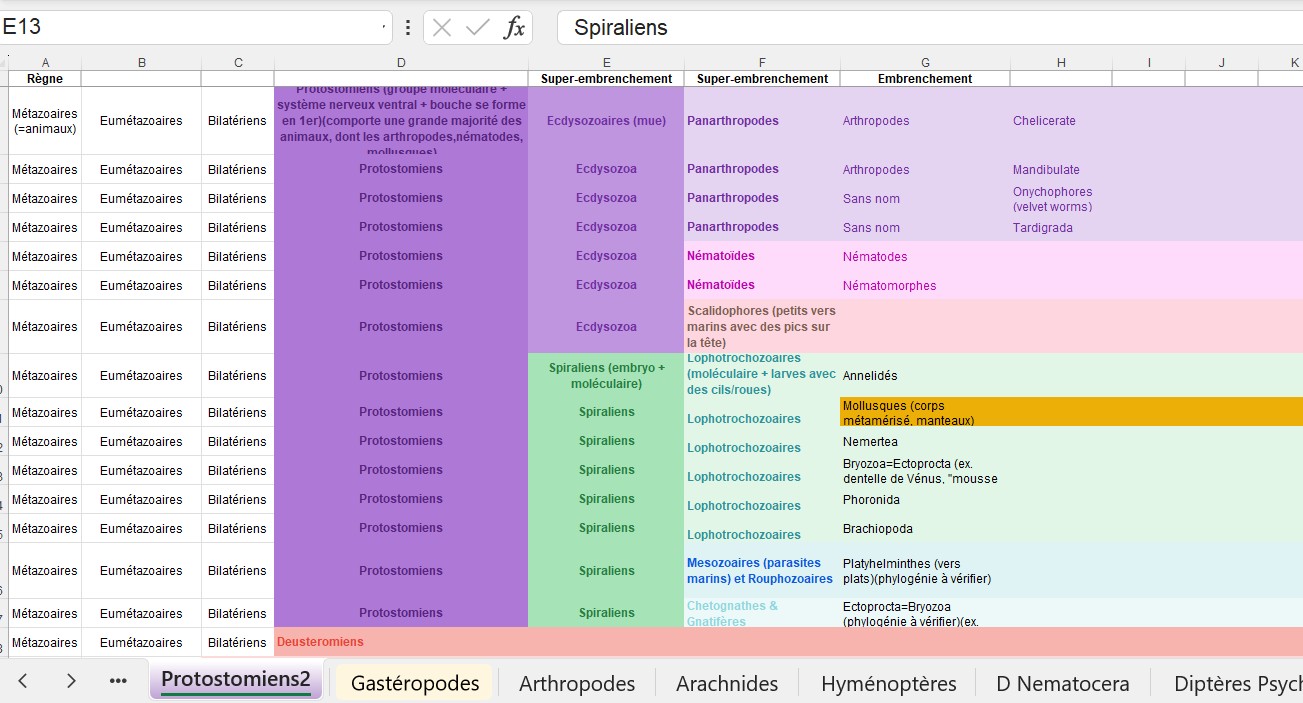This screenshot has width=1303, height=703.
Task: Select Spiraliens cell in Brachiopoda row
Action: tap(606, 528)
